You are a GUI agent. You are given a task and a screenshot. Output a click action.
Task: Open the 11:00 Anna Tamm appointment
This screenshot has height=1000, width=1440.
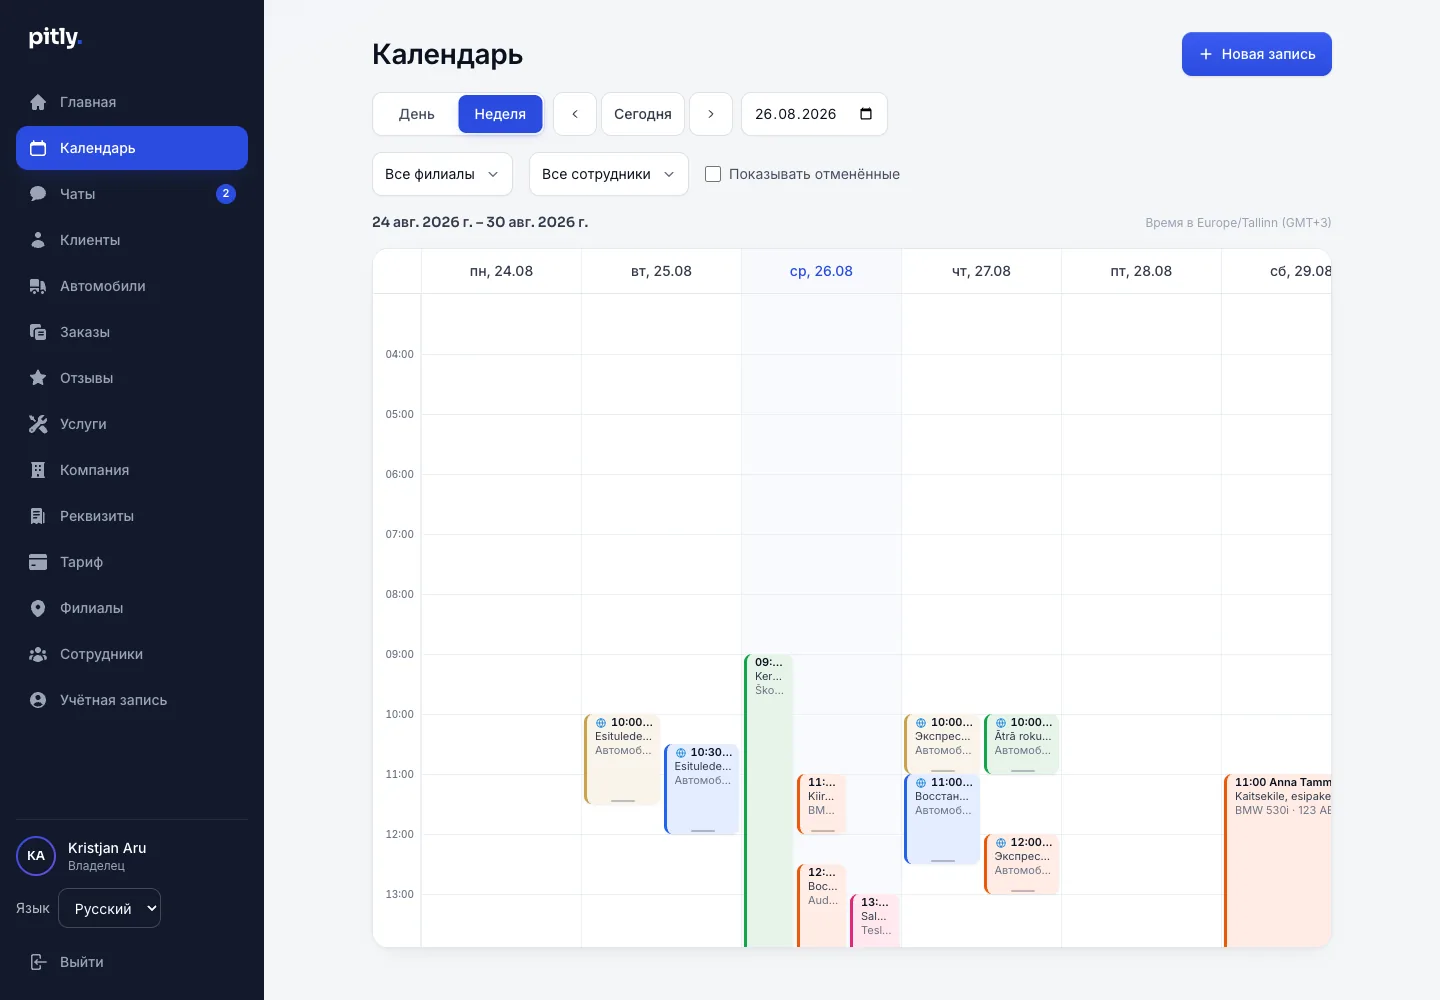1278,860
